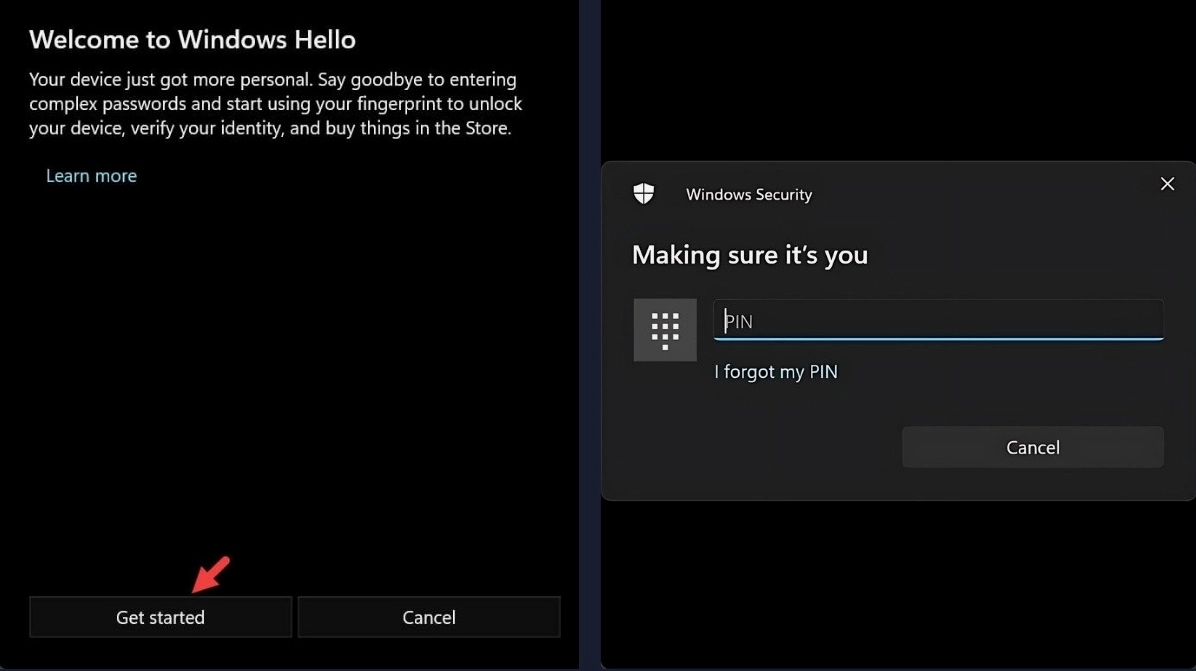Open the Learn more link
This screenshot has width=1196, height=671.
pyautogui.click(x=91, y=176)
